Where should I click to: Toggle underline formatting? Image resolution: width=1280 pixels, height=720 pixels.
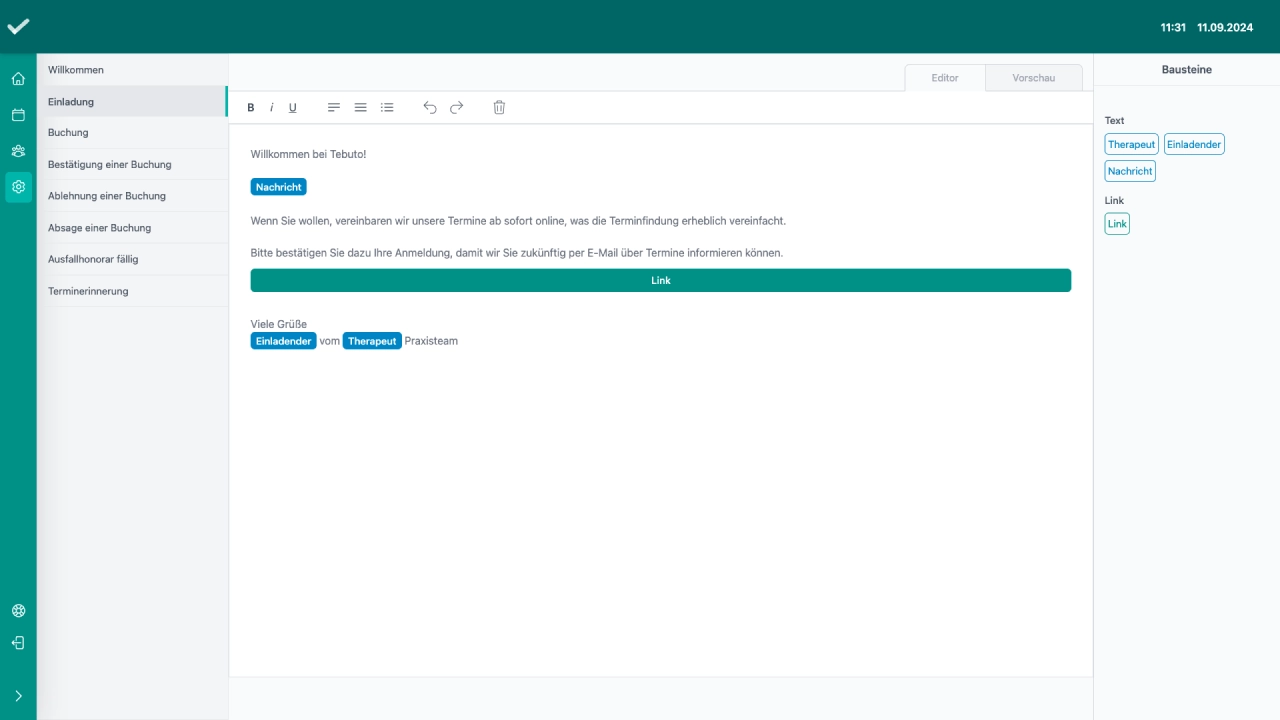pyautogui.click(x=292, y=108)
